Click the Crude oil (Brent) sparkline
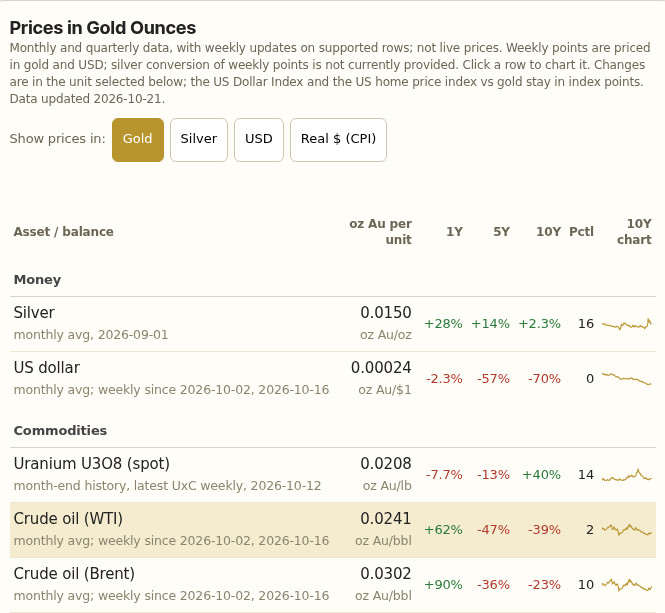The width and height of the screenshot is (665, 613). click(x=627, y=585)
